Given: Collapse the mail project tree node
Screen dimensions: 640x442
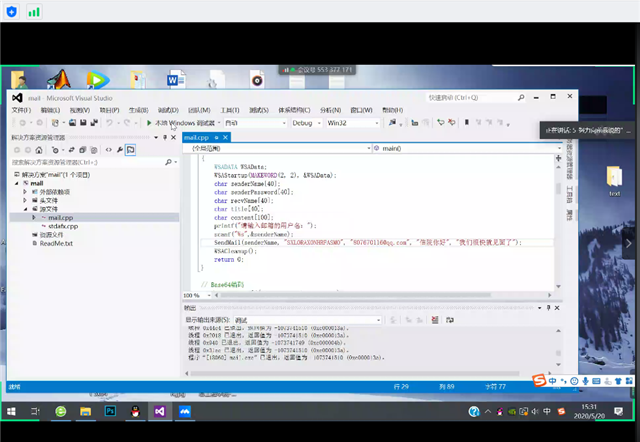Looking at the screenshot, I should click(x=15, y=184).
